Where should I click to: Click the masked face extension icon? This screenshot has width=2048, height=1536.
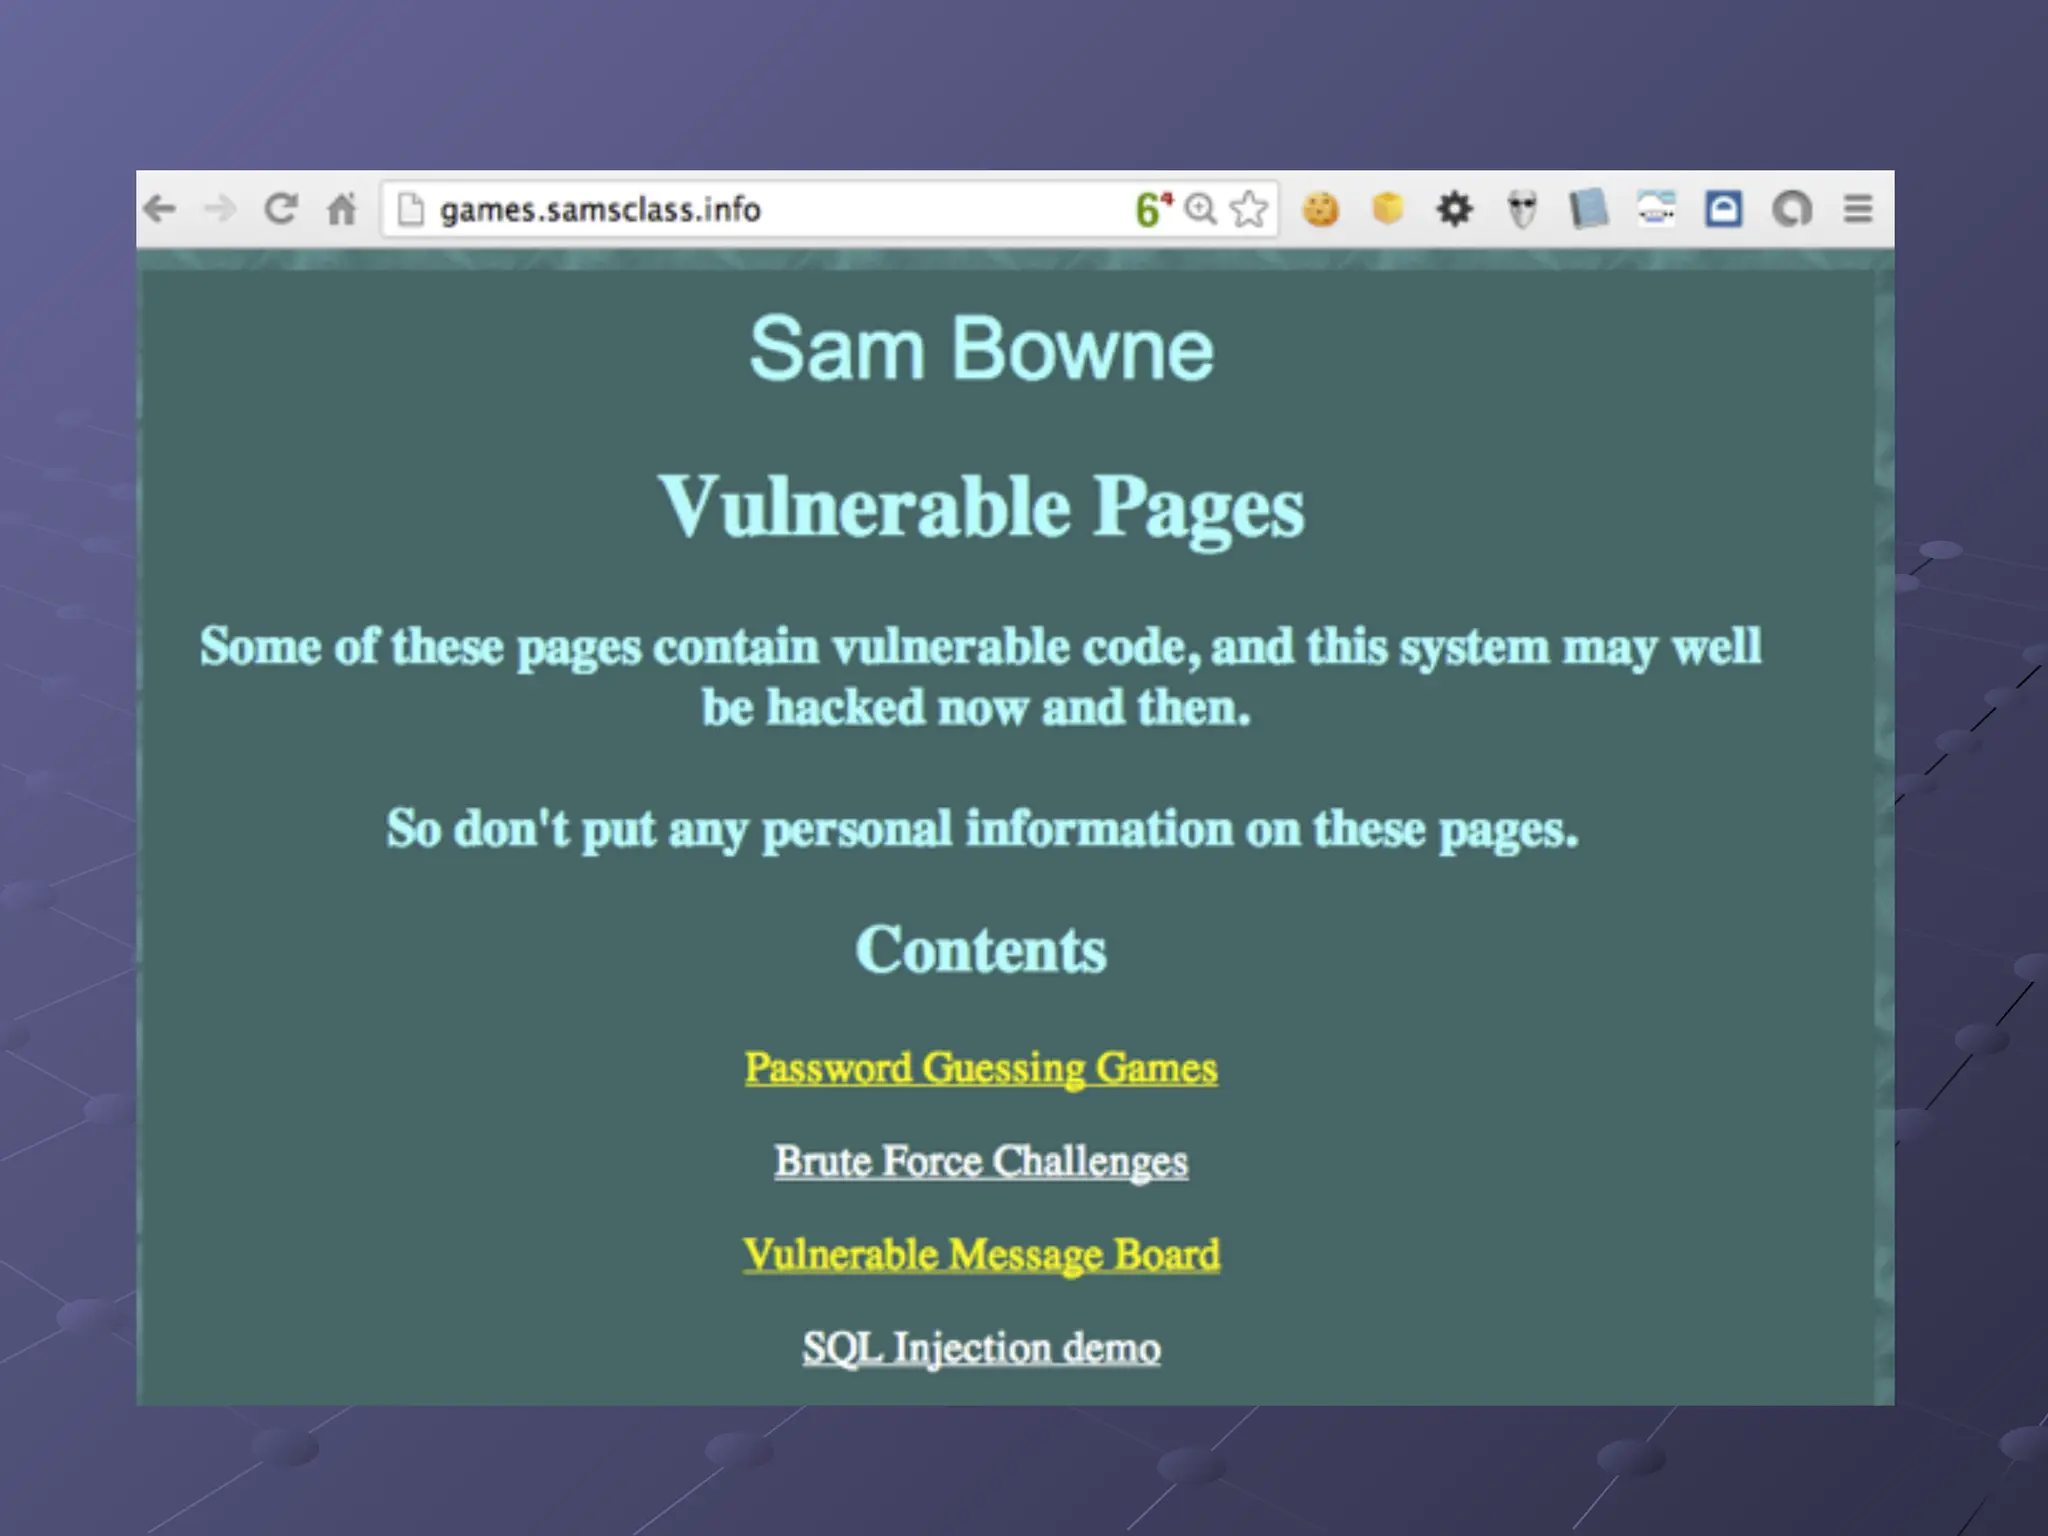[1522, 210]
